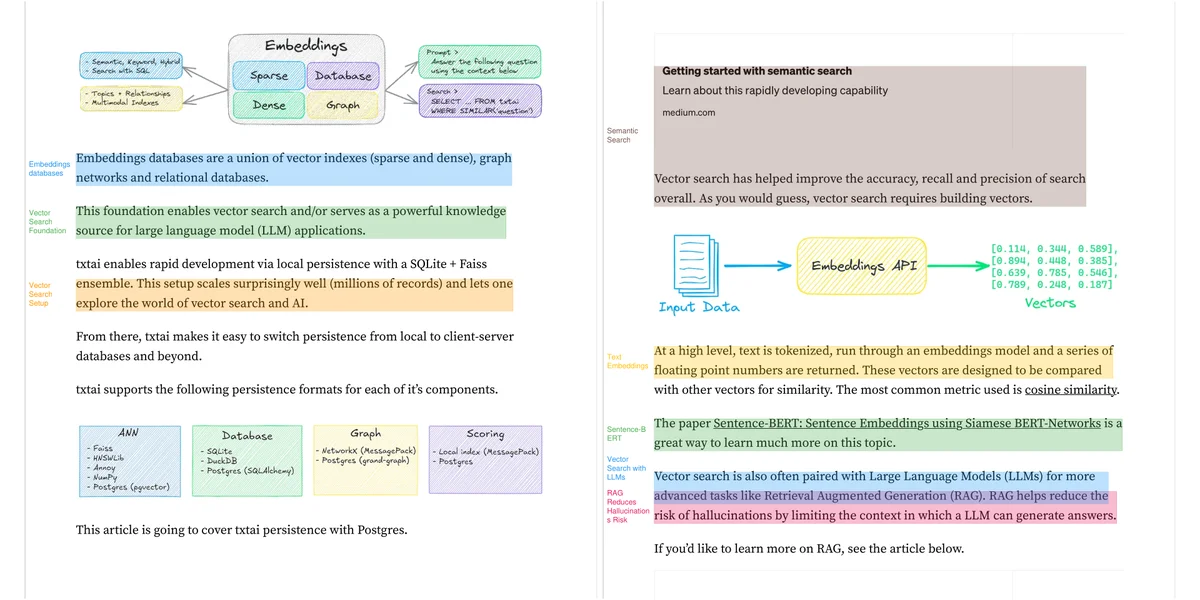The image size is (1200, 600).
Task: Open the cosine similarity link
Action: click(1071, 390)
